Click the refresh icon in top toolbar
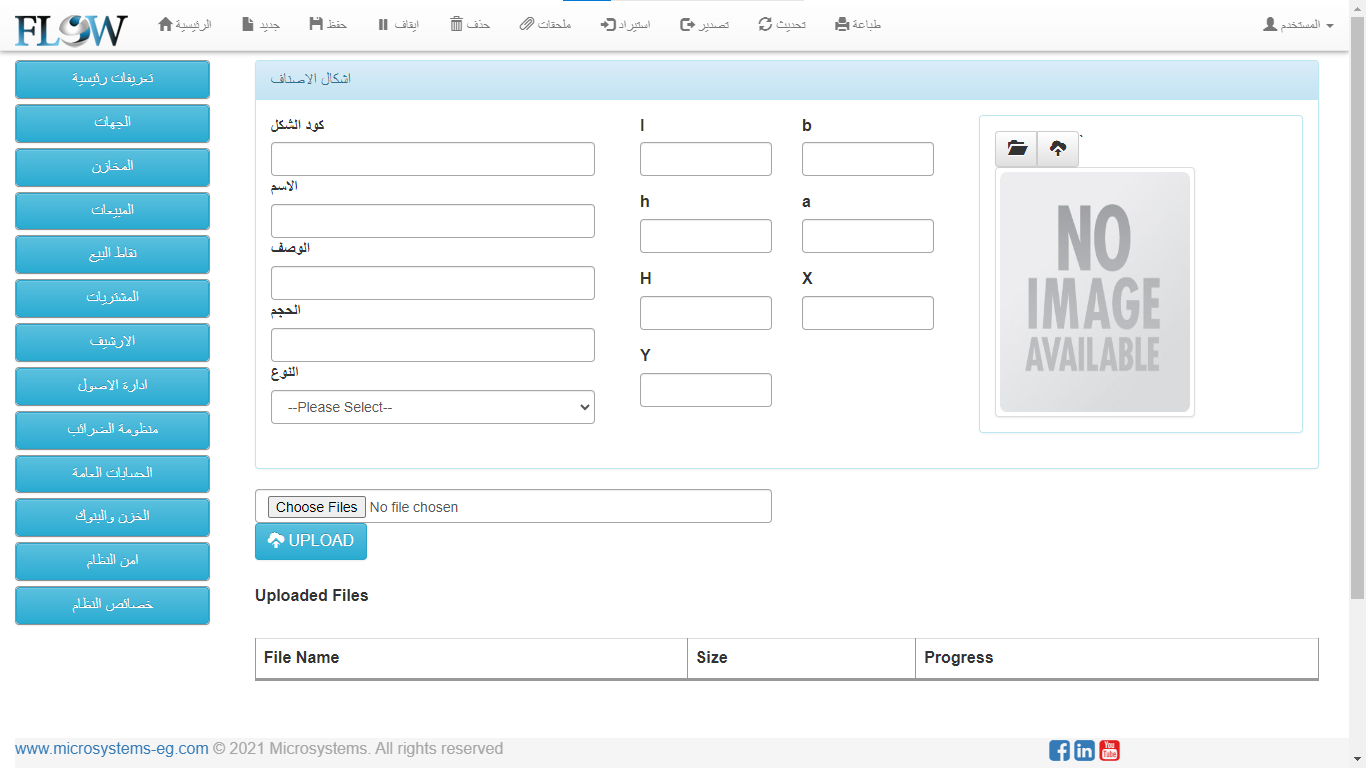This screenshot has width=1366, height=768. 765,24
